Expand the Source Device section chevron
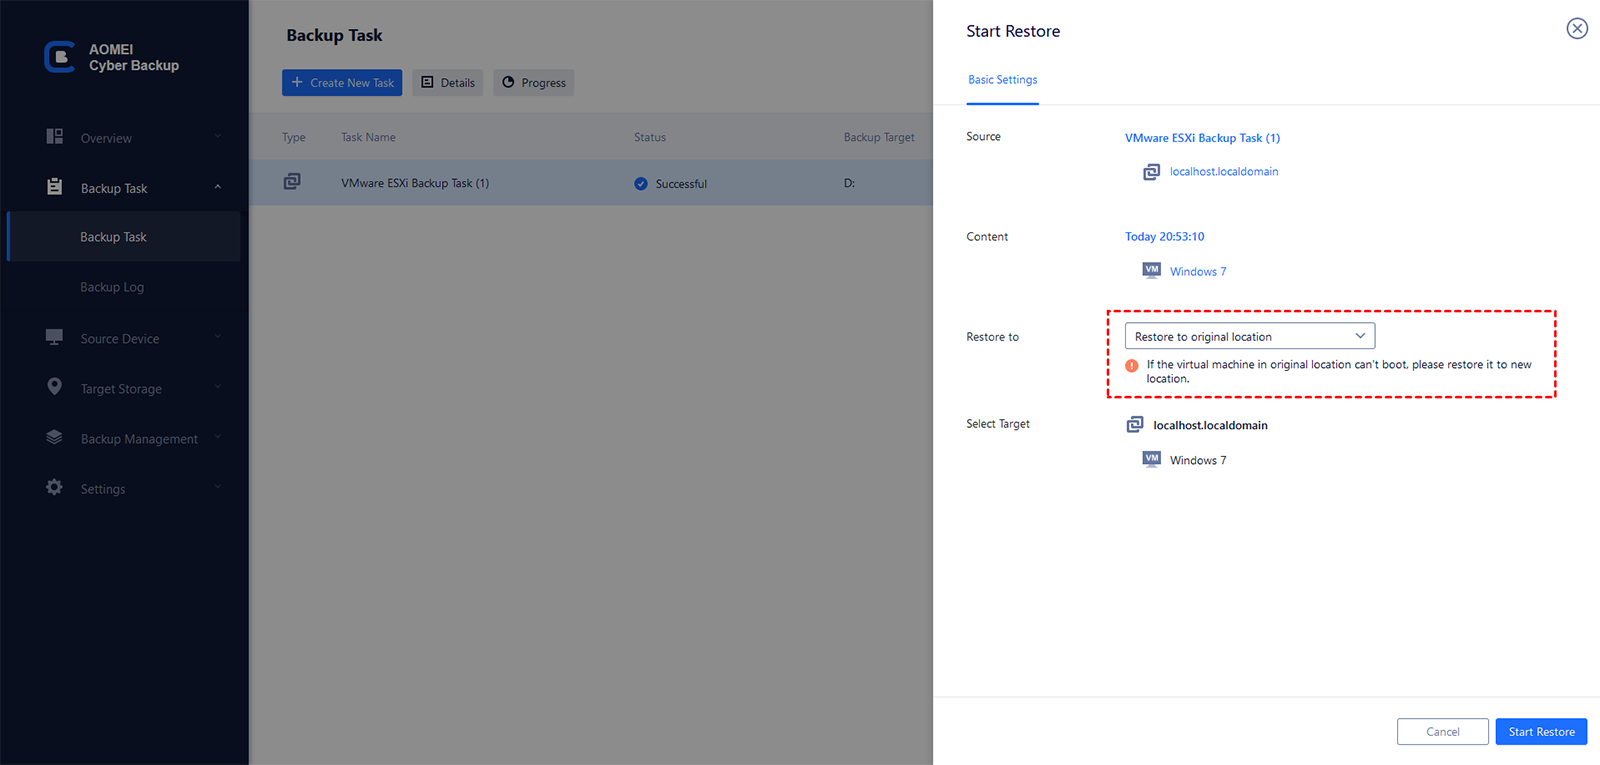This screenshot has height=765, width=1600. (218, 337)
